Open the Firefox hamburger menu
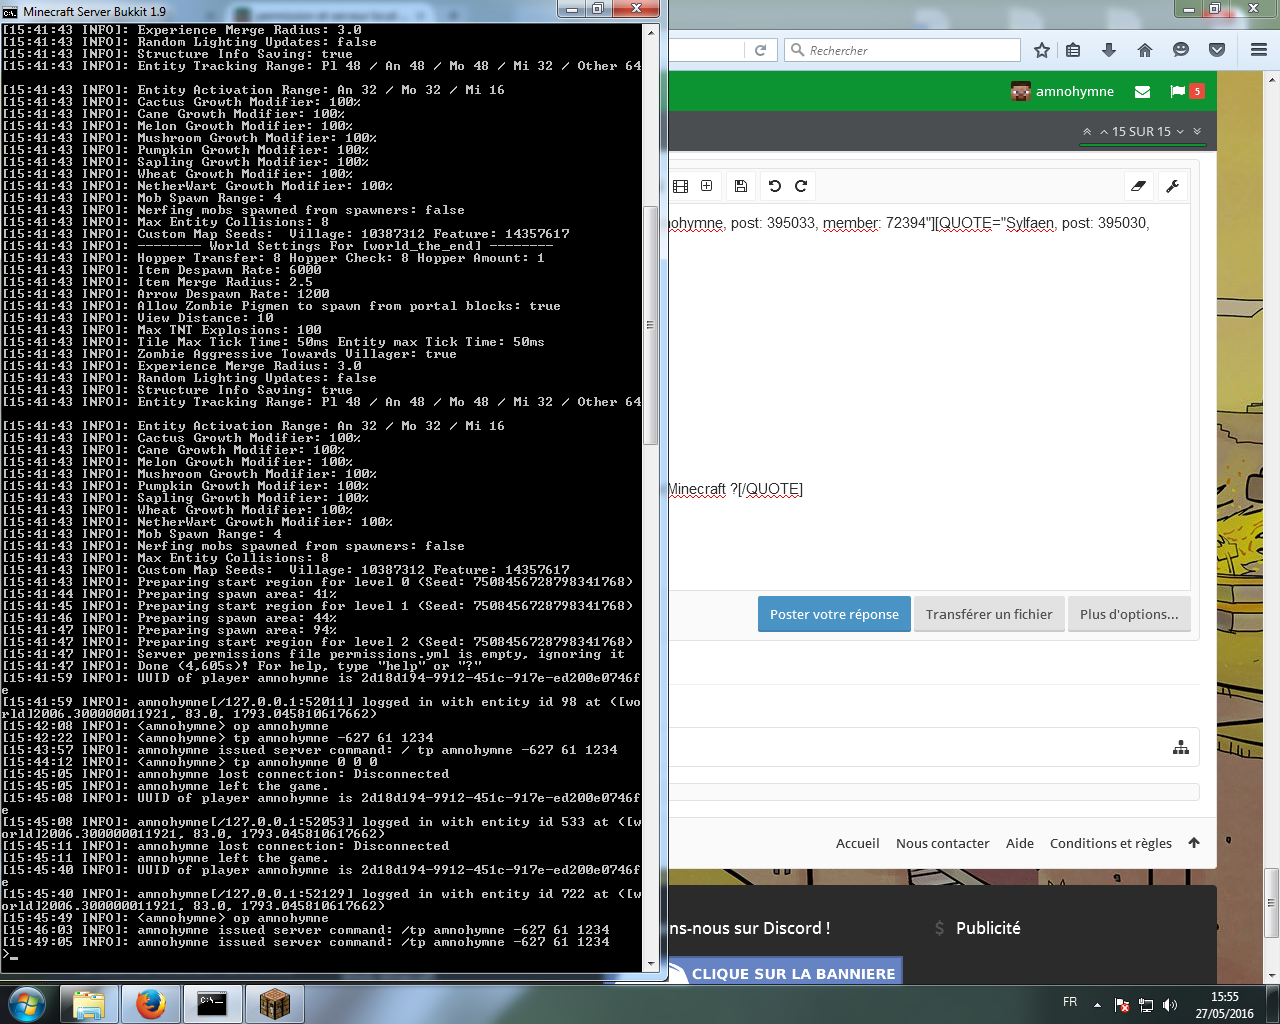 coord(1259,50)
